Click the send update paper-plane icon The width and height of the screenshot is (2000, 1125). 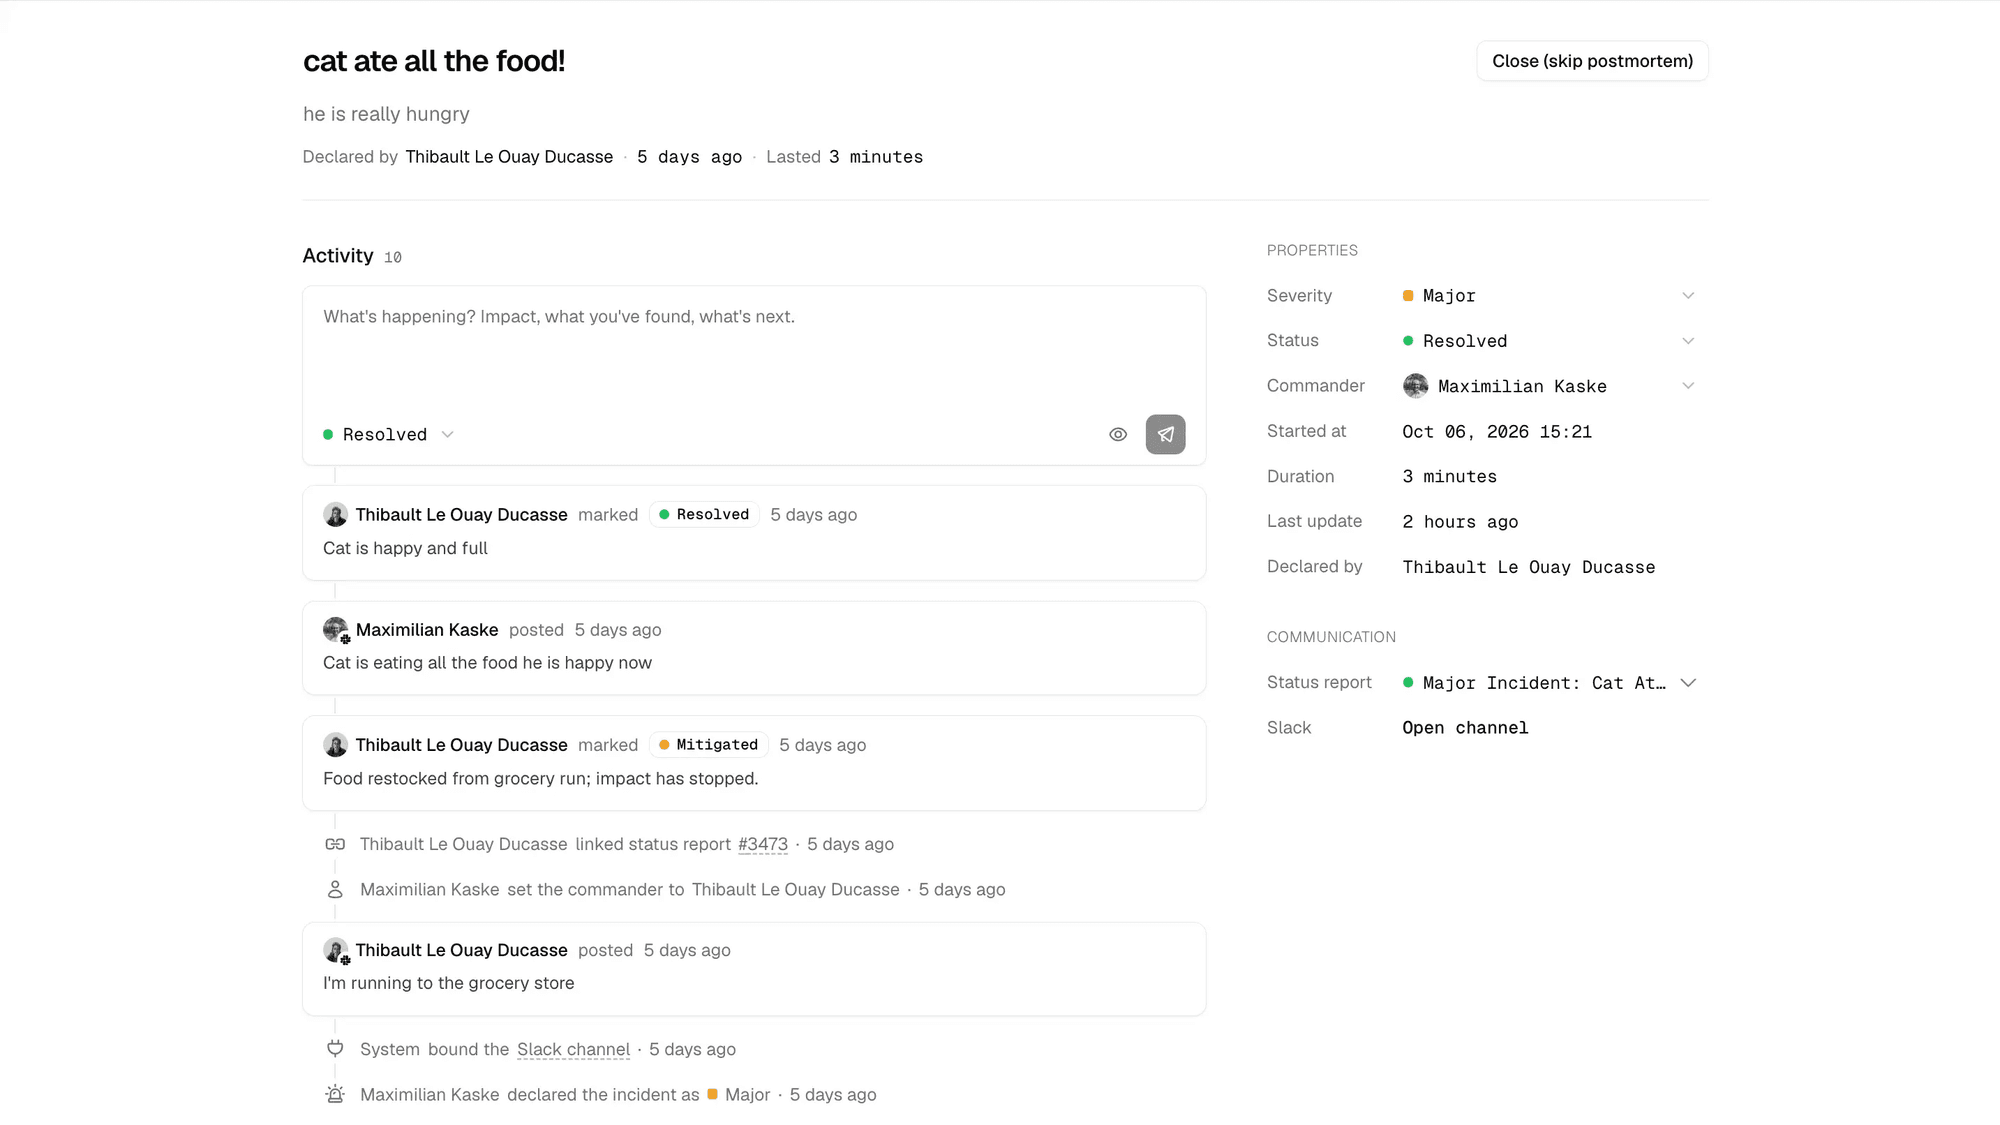point(1165,434)
